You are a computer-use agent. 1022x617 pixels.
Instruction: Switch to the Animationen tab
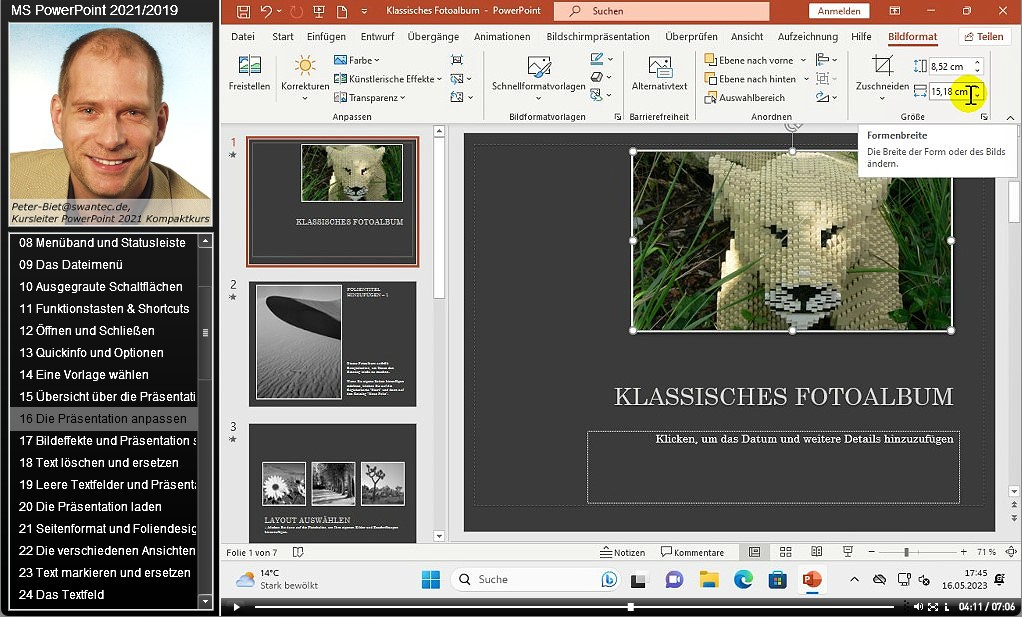coord(502,37)
